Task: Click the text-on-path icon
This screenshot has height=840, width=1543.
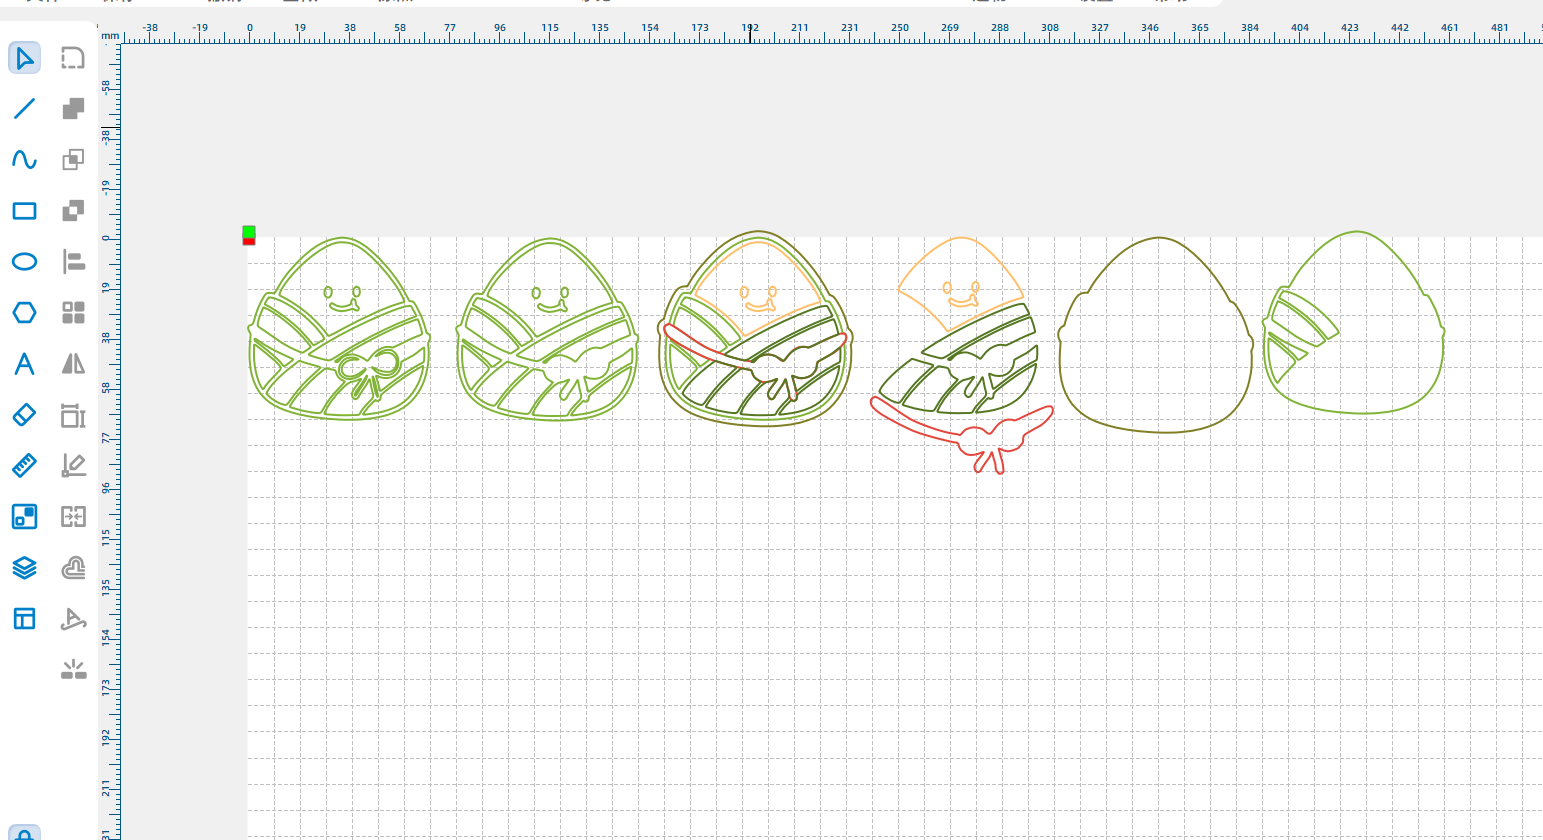Action: (73, 619)
